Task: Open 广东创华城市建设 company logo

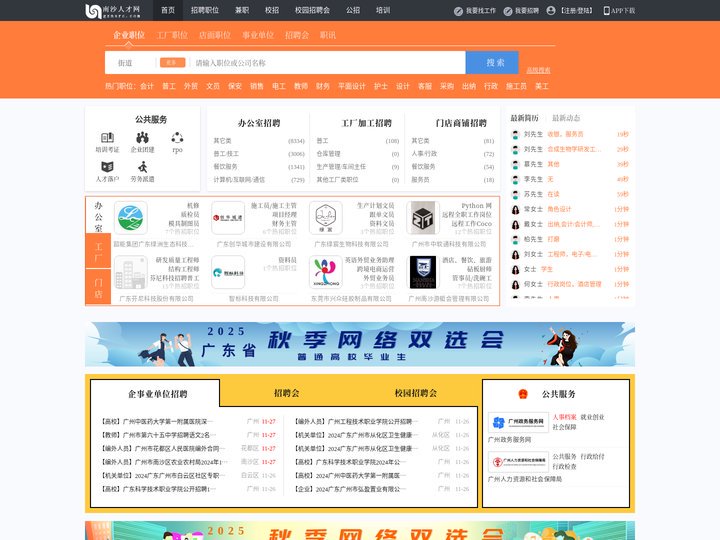Action: (228, 218)
